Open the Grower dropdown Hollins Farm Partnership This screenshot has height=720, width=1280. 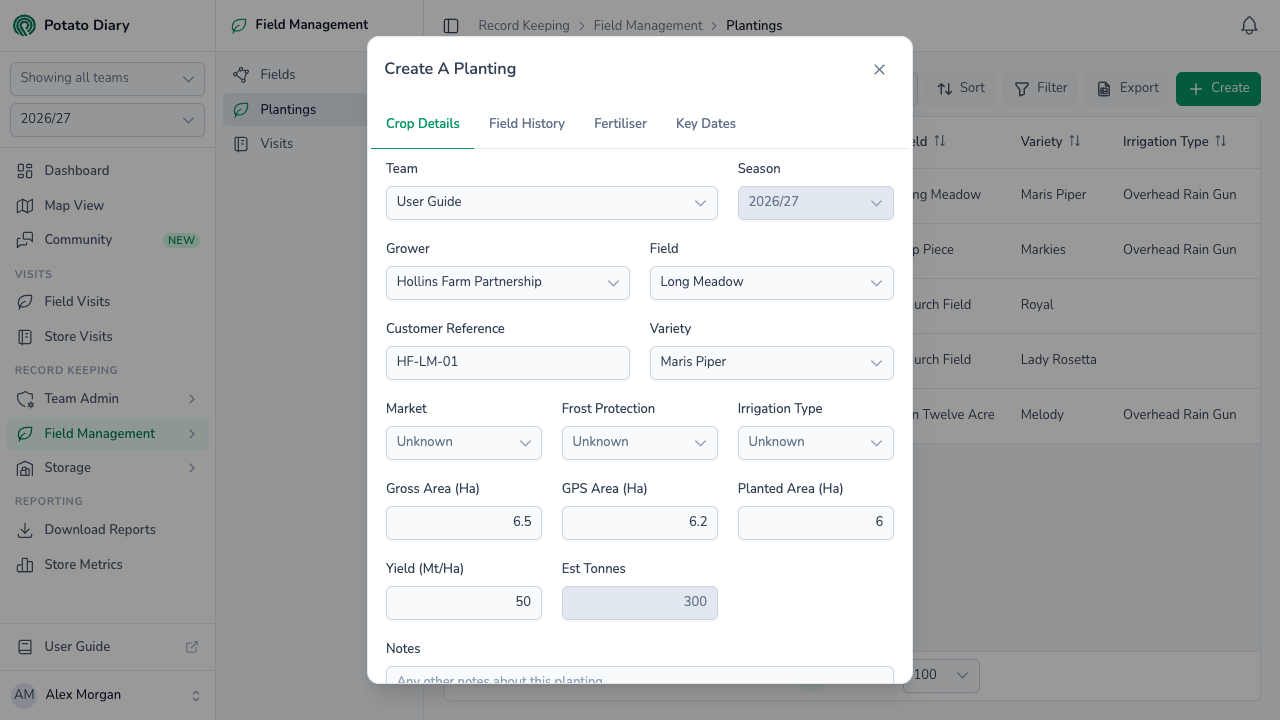pos(508,283)
